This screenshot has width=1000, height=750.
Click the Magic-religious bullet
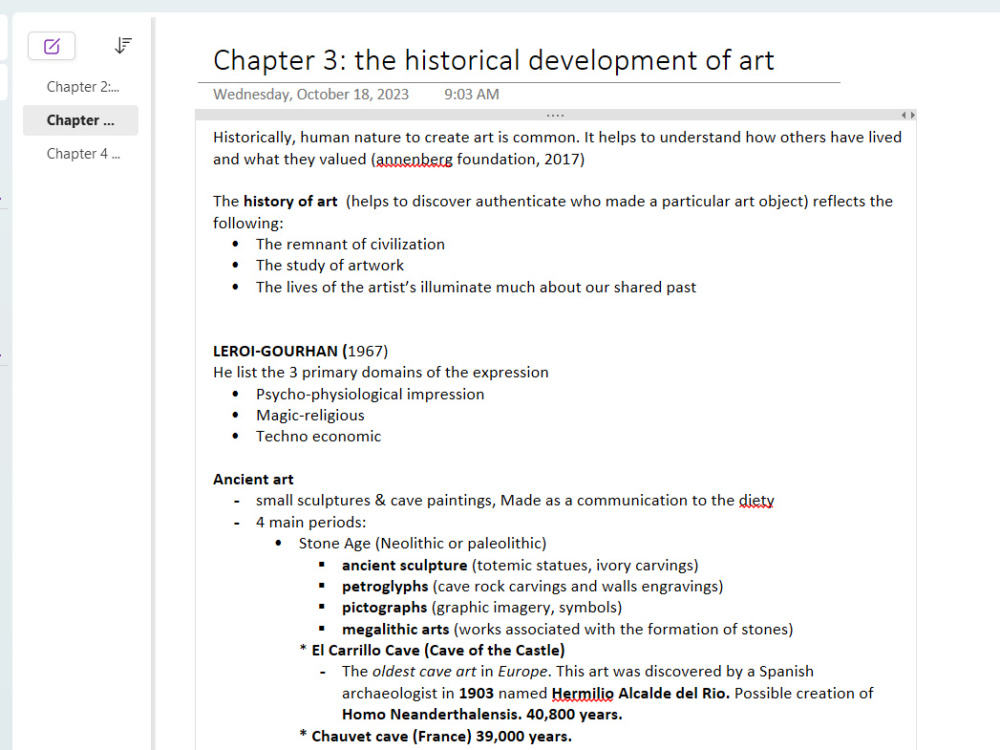310,415
